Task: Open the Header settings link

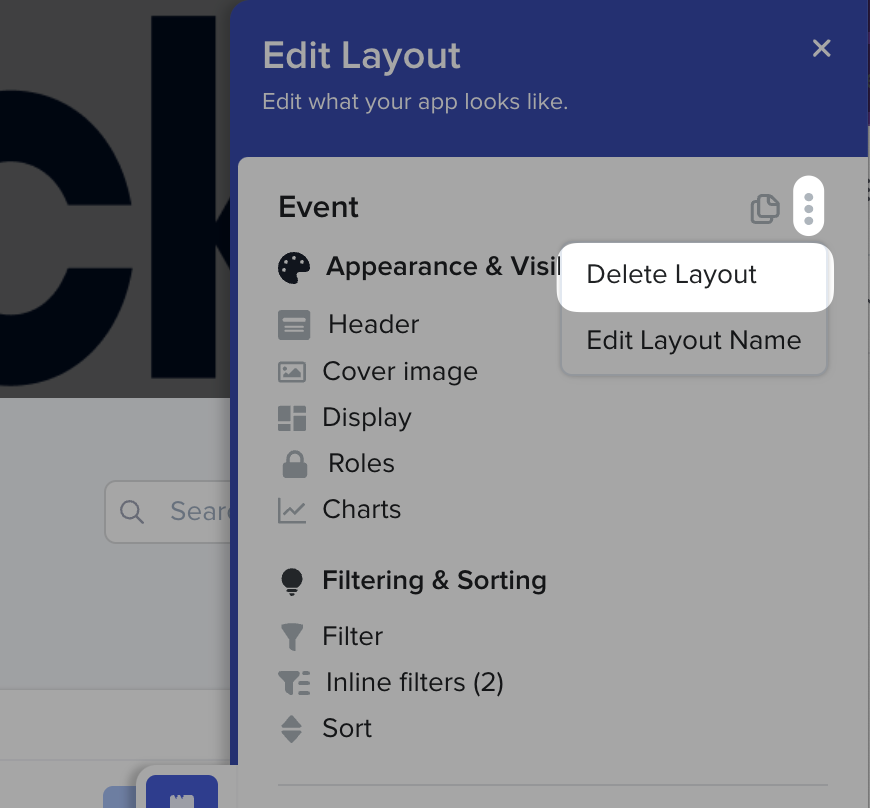Action: pos(373,325)
